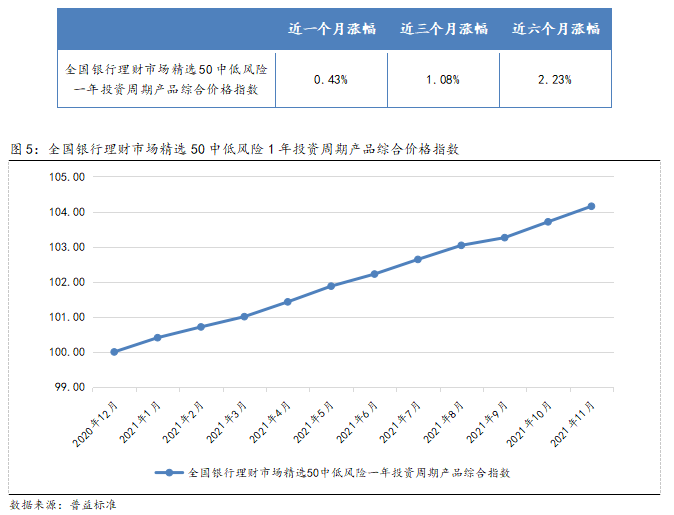Select the 2021年5月 data point marker
Image resolution: width=674 pixels, height=515 pixels.
tap(331, 286)
